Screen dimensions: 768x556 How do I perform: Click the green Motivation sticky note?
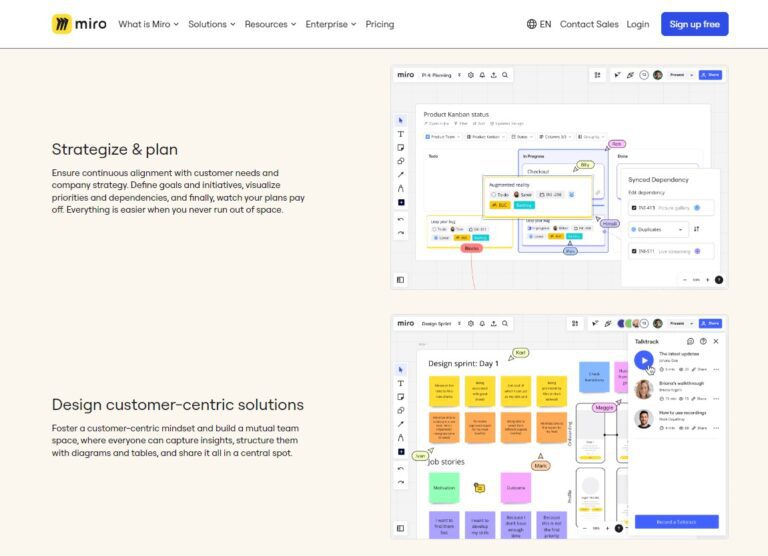coord(444,488)
